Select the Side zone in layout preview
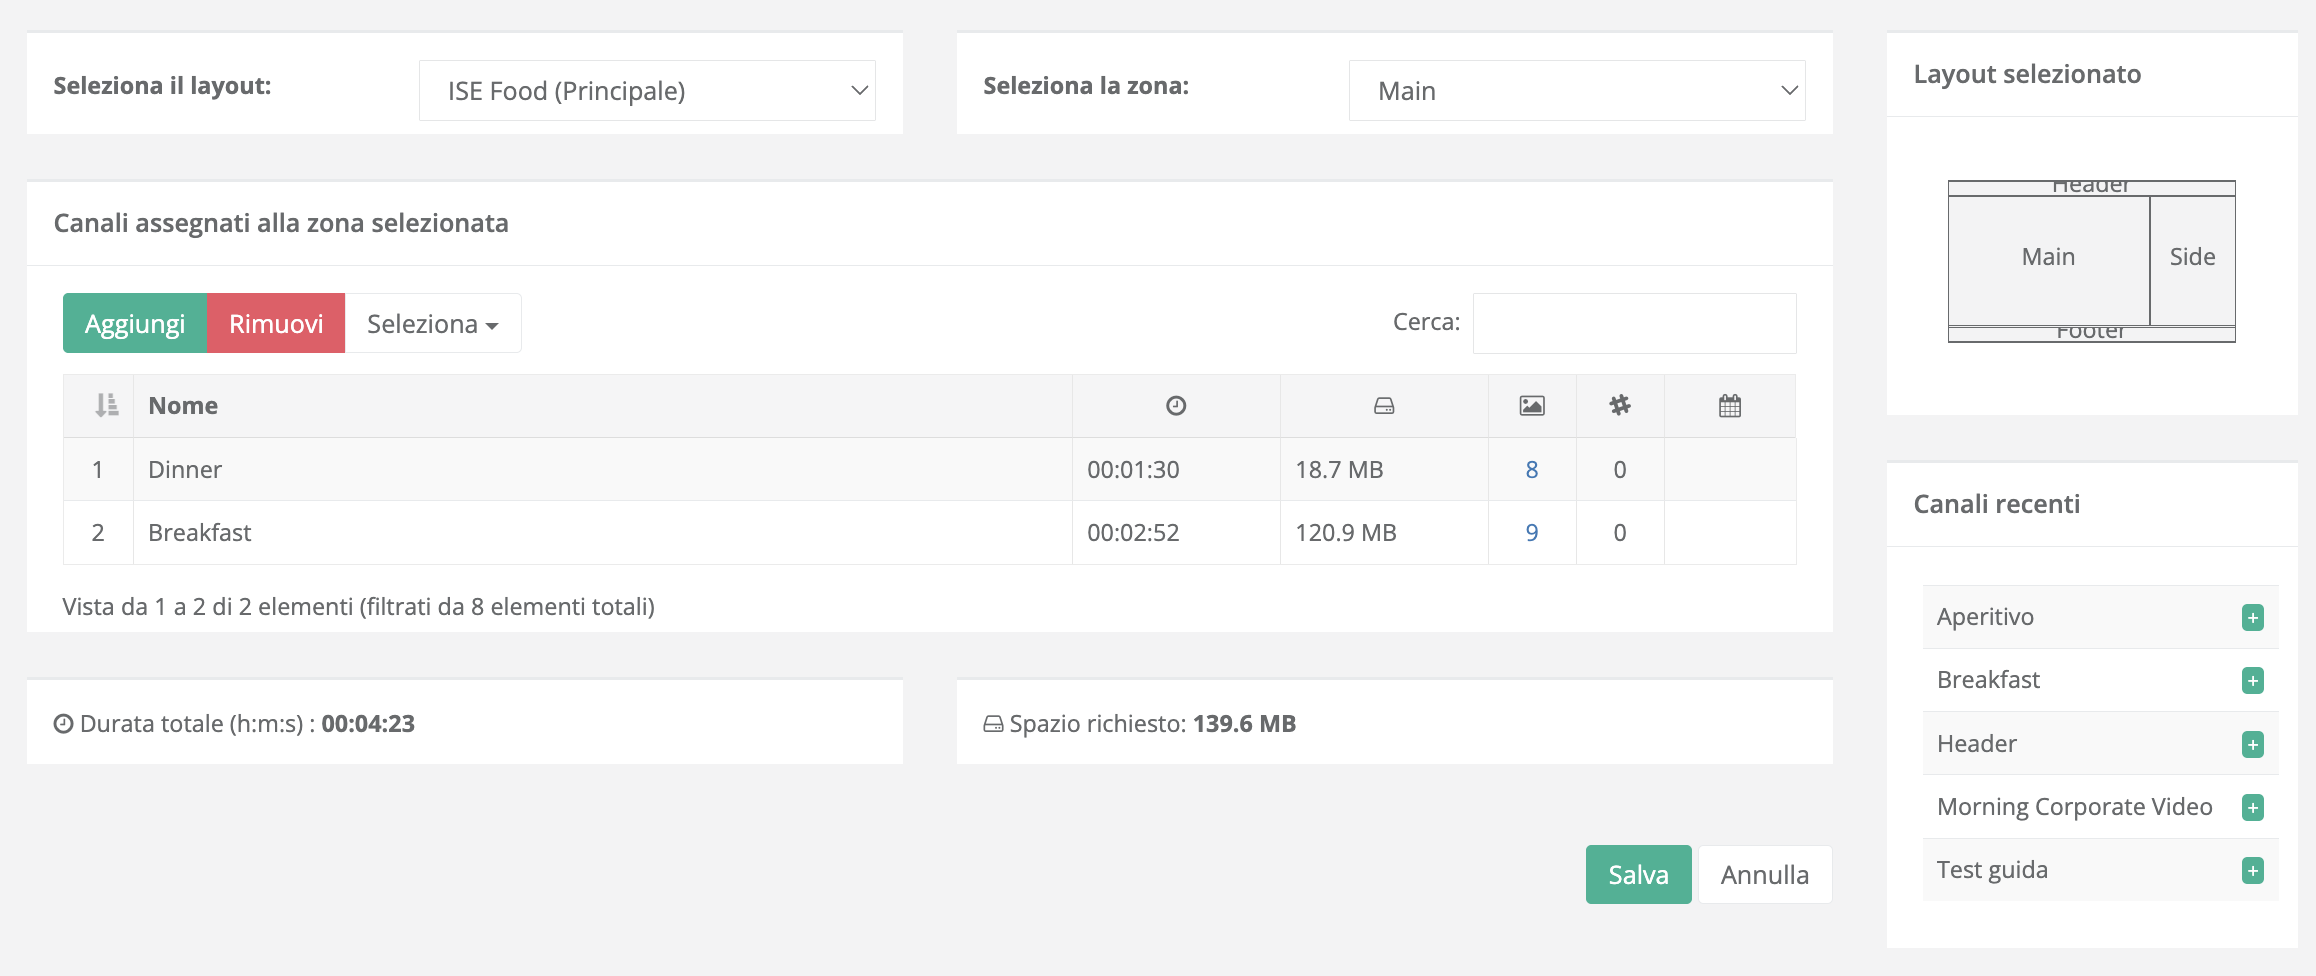The image size is (2316, 976). [2192, 258]
